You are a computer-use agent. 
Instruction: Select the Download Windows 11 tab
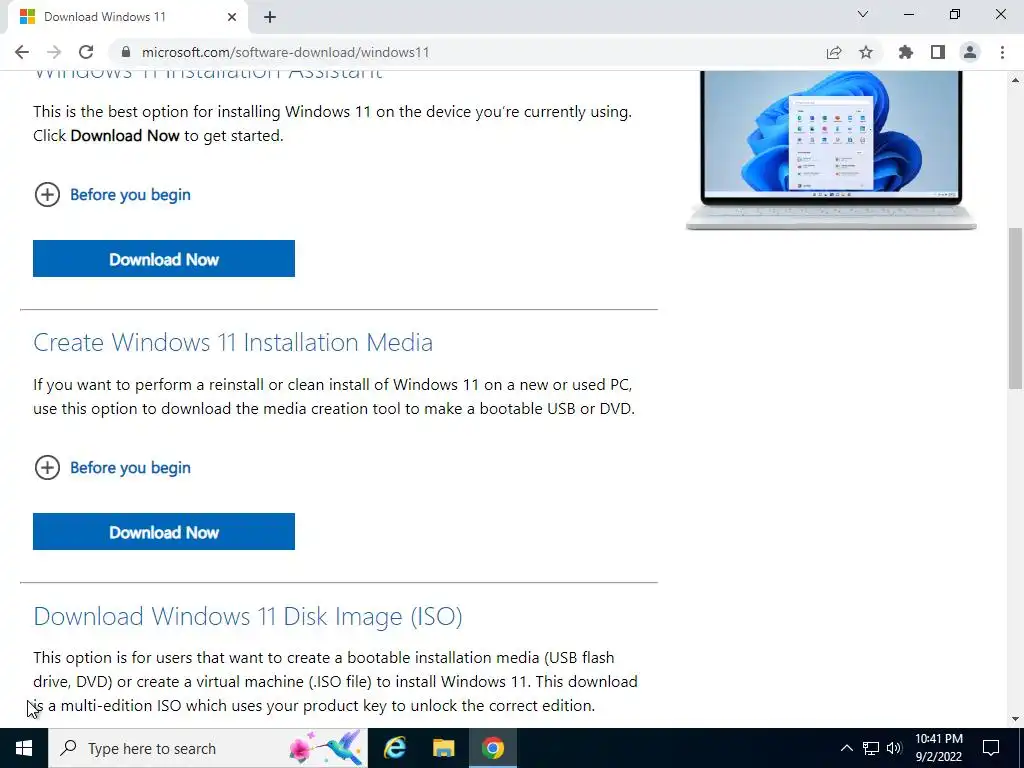coord(127,17)
